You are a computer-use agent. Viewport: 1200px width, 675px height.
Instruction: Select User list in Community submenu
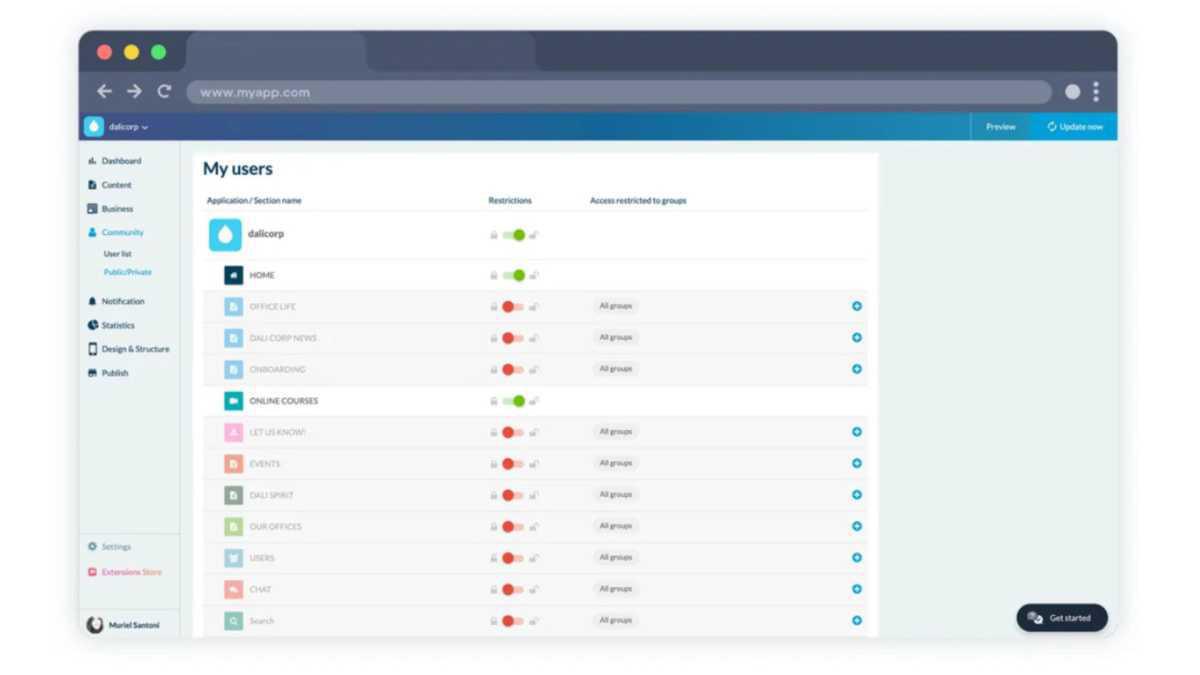[117, 254]
